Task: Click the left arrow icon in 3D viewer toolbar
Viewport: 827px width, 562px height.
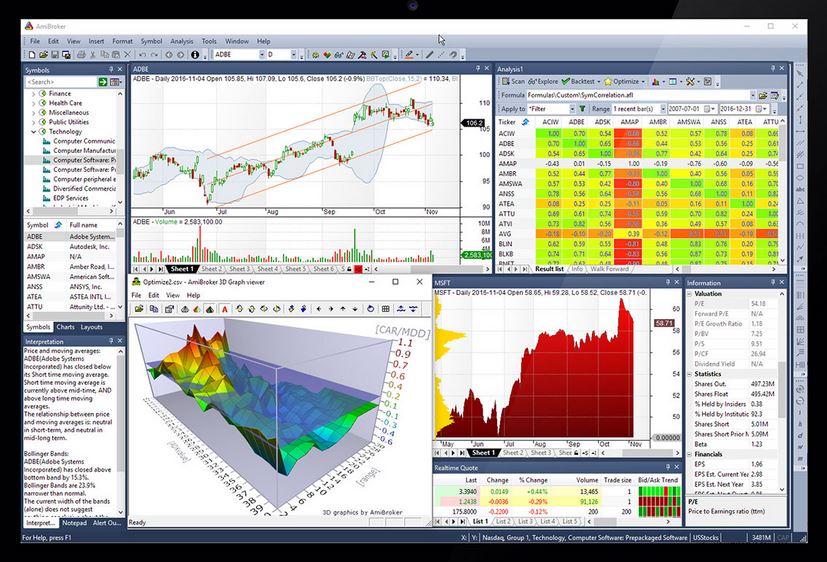Action: click(x=319, y=309)
